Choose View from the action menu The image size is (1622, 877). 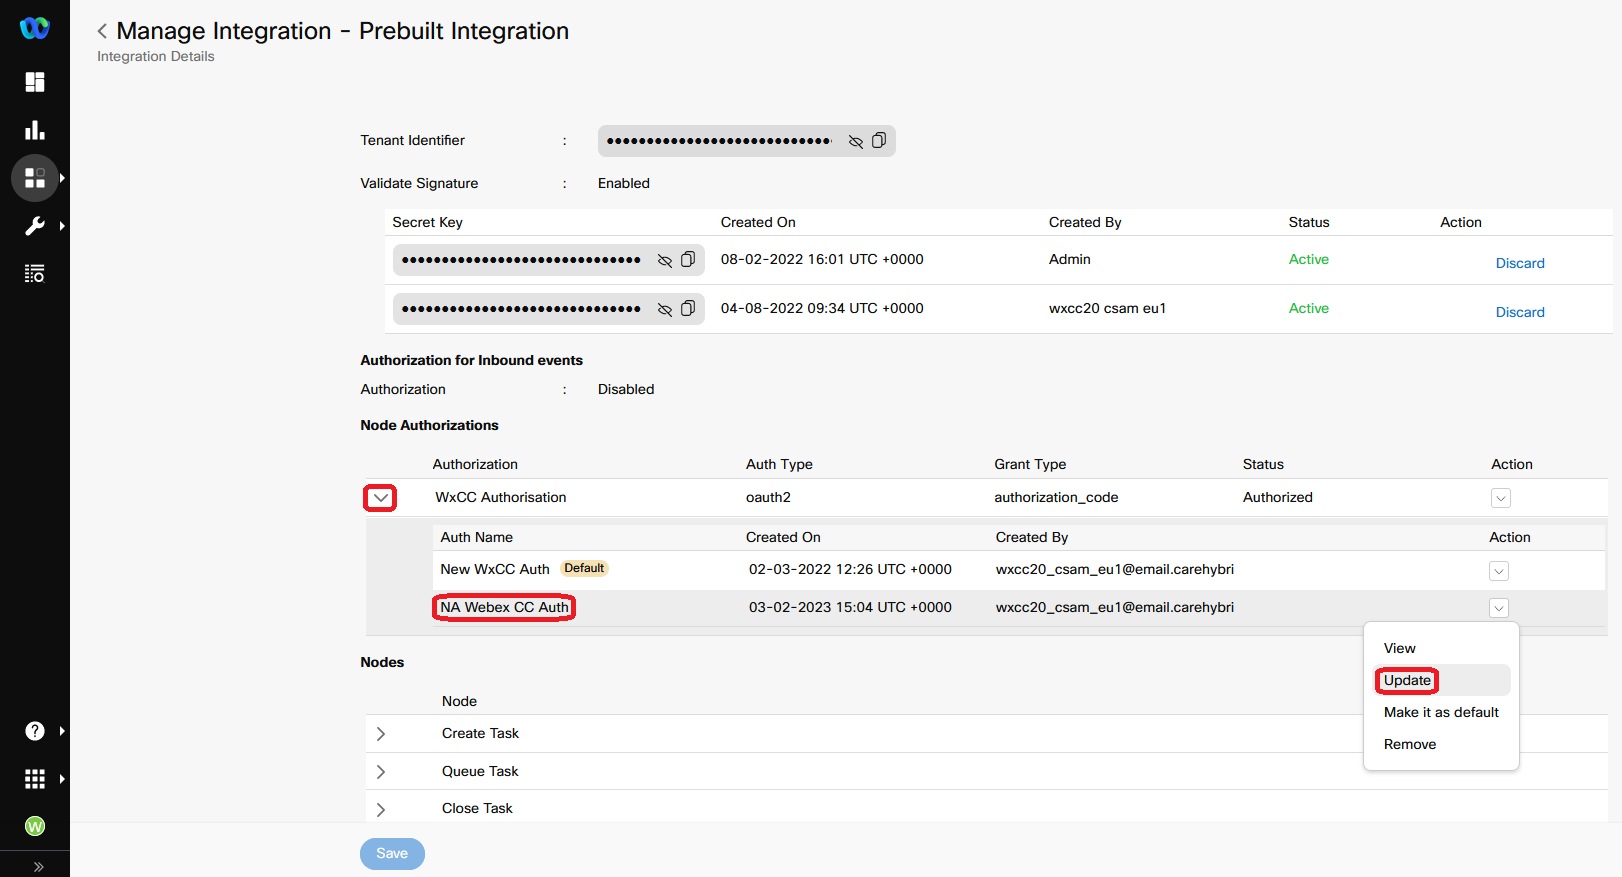pyautogui.click(x=1400, y=648)
